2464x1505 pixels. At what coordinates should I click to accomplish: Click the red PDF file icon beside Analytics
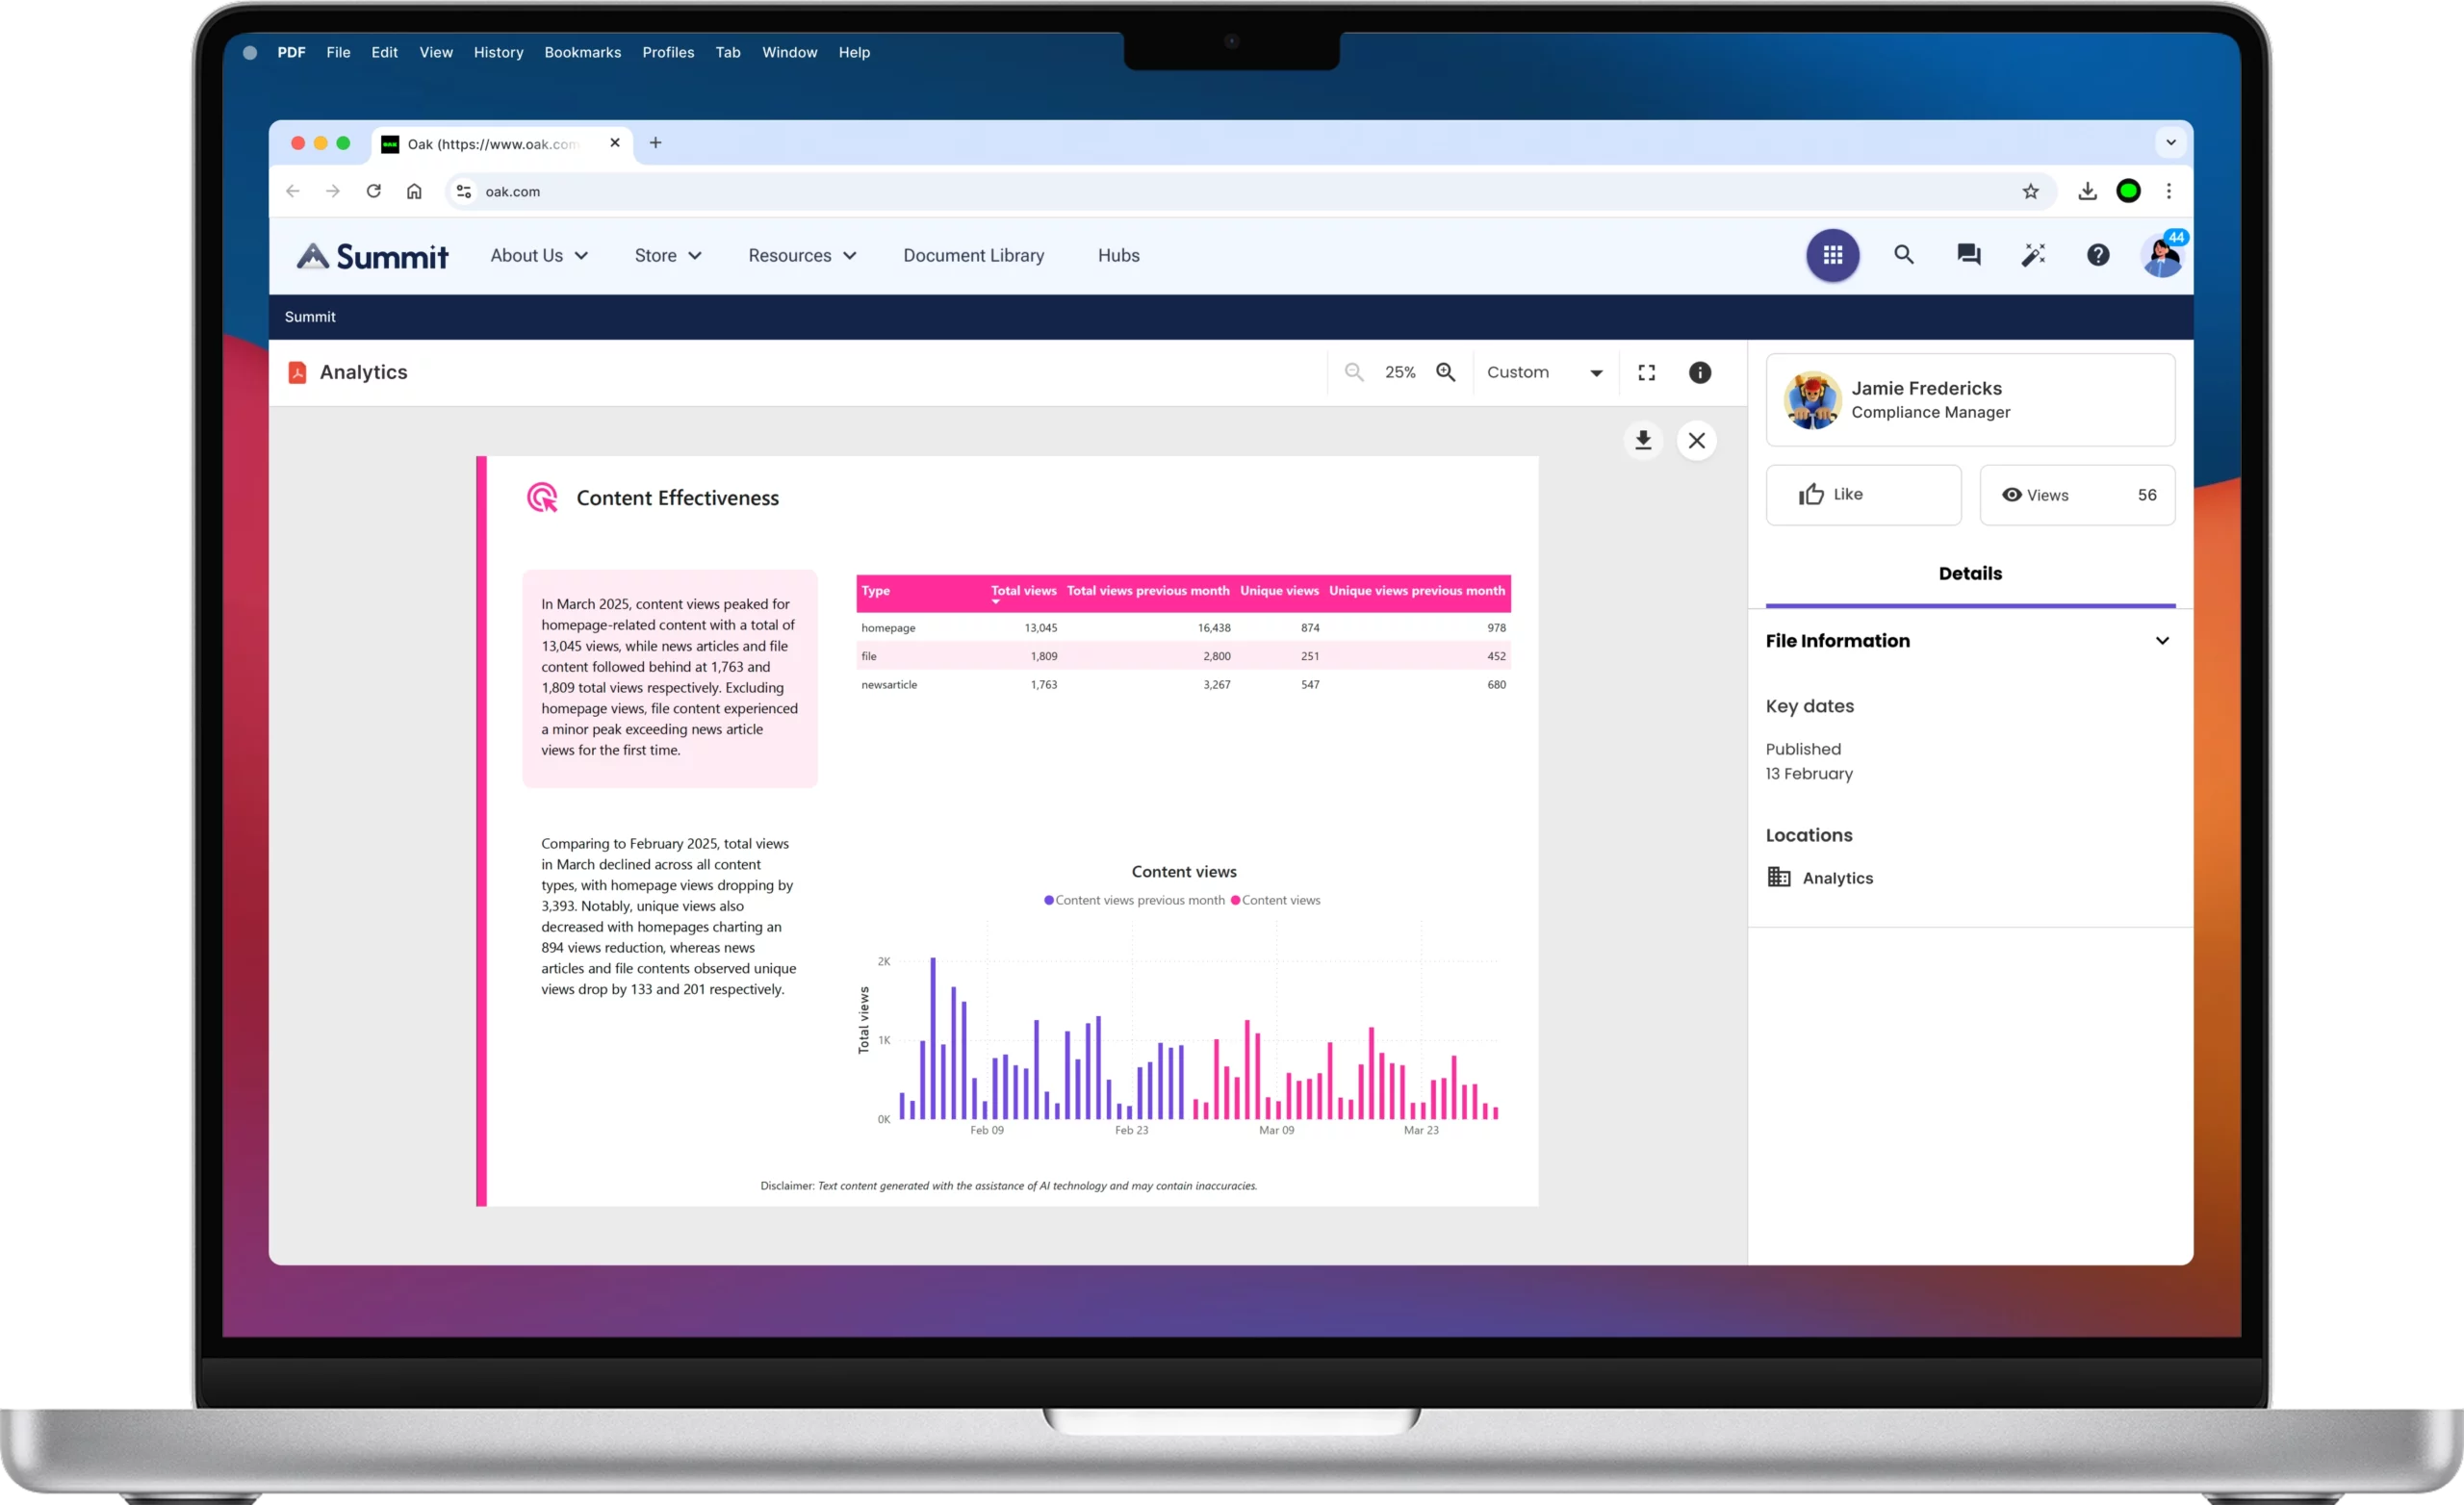[297, 372]
